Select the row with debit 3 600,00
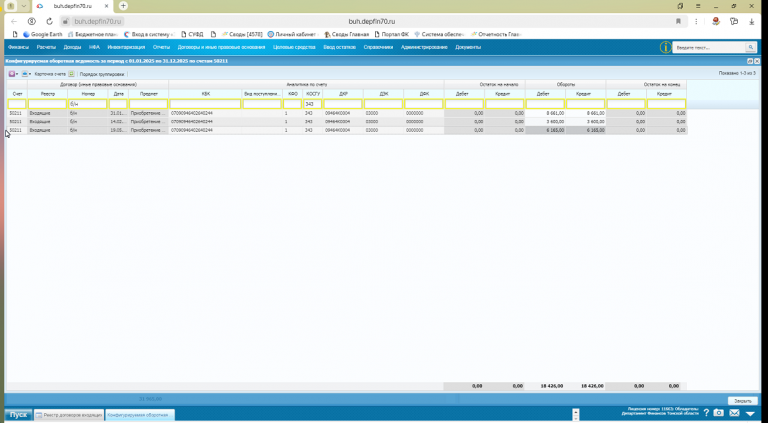The height and width of the screenshot is (423, 768). 347,121
